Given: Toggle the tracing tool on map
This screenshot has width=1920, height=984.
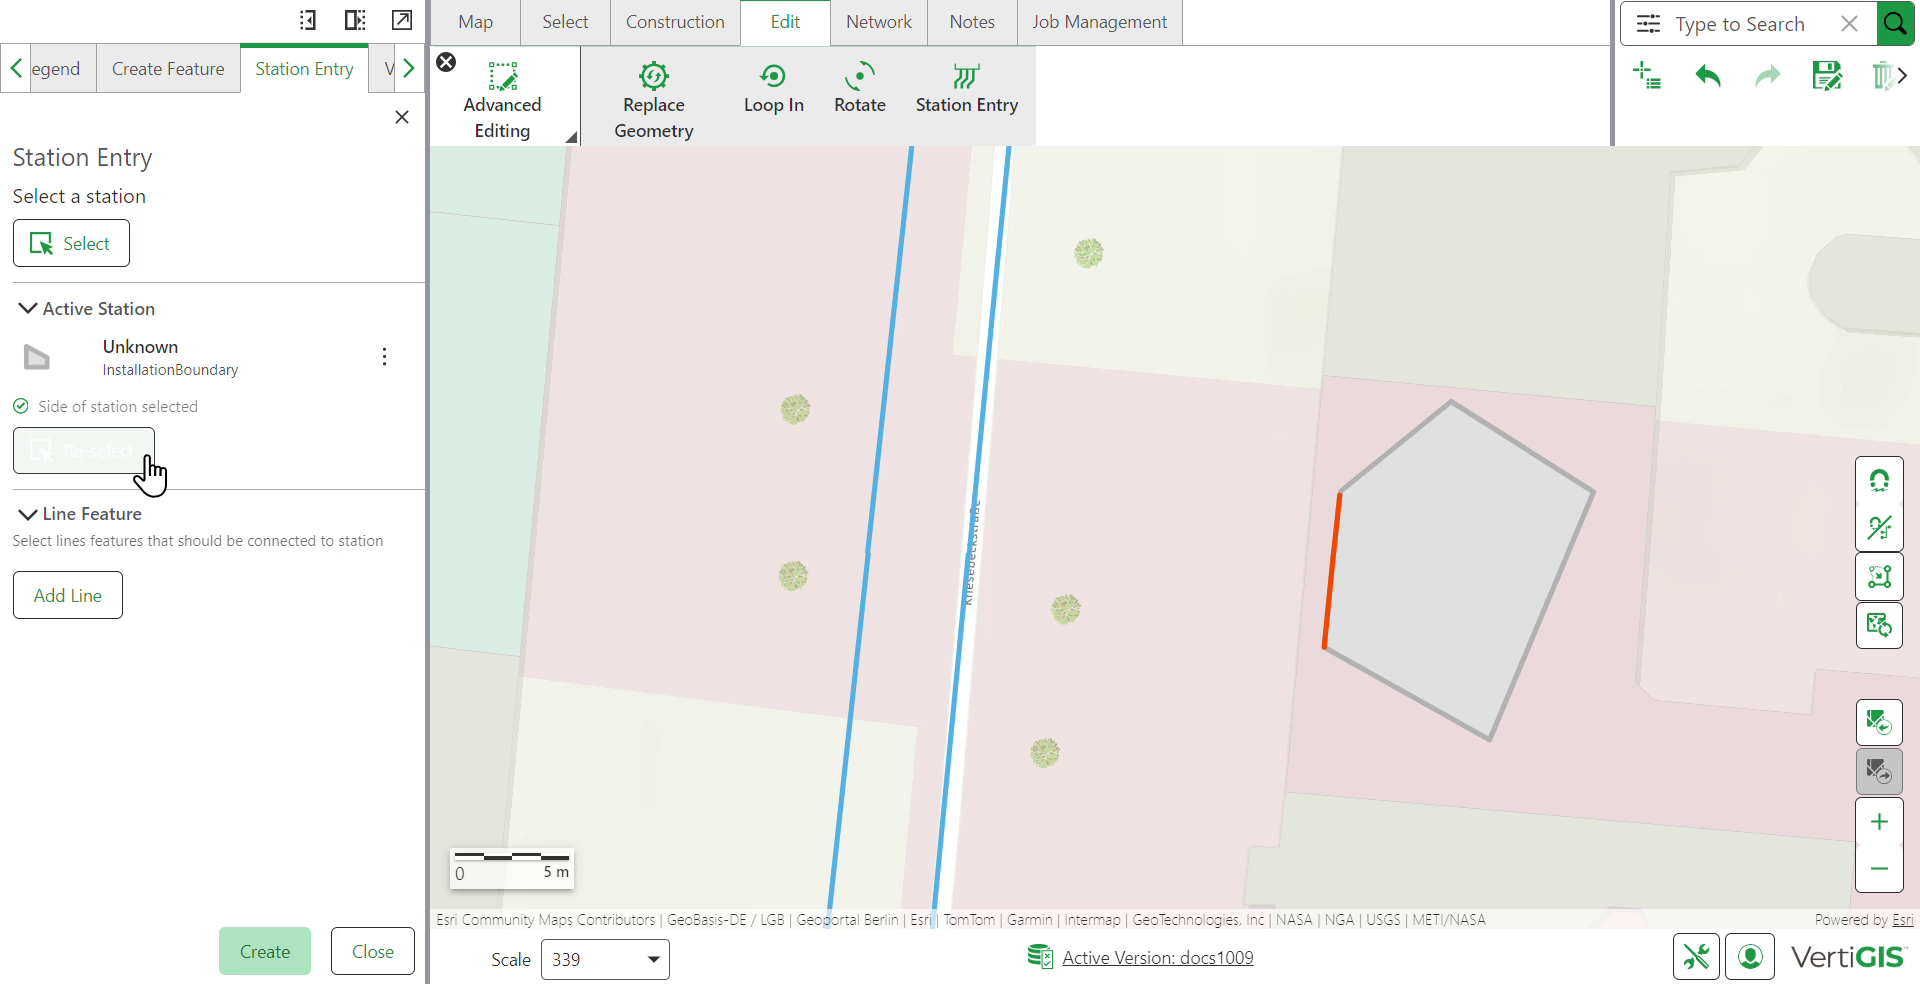Looking at the screenshot, I should [x=1879, y=527].
